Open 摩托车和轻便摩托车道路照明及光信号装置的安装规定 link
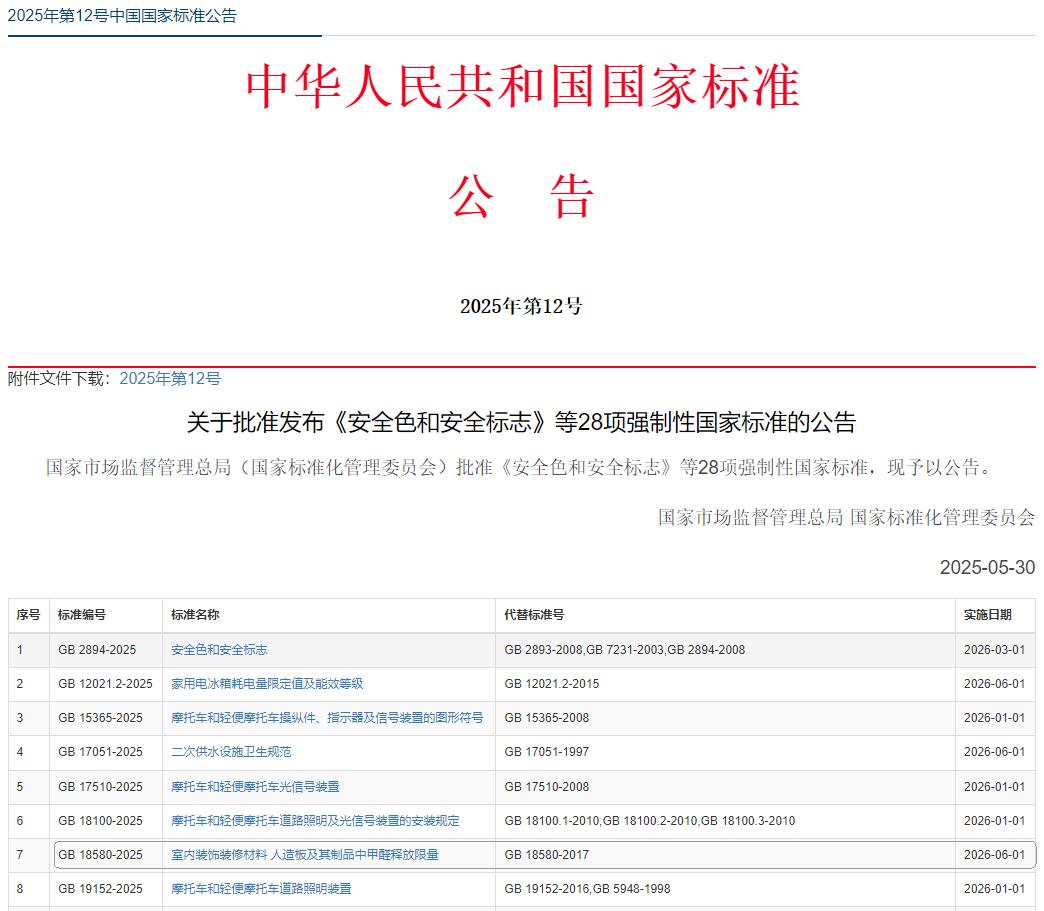 point(315,821)
